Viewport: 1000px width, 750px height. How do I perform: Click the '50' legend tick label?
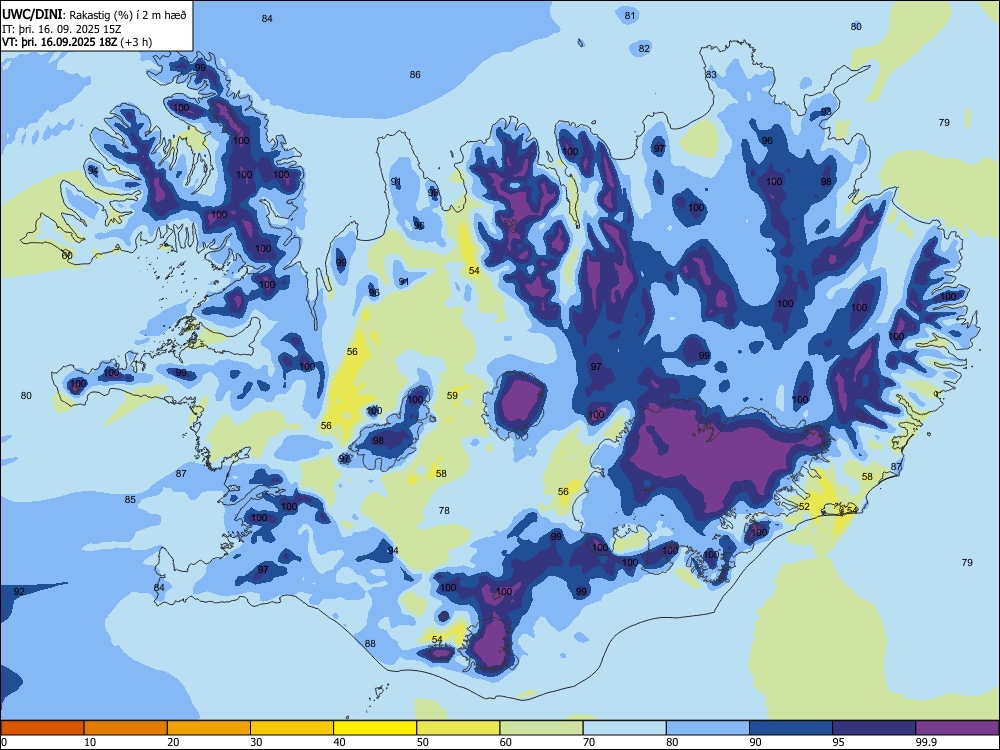pos(422,742)
